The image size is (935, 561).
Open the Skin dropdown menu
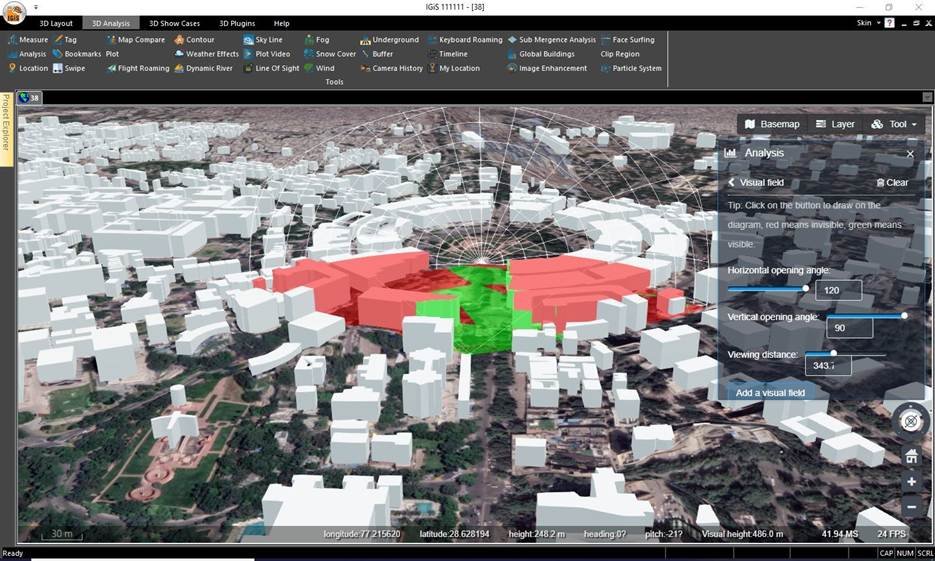tap(868, 22)
